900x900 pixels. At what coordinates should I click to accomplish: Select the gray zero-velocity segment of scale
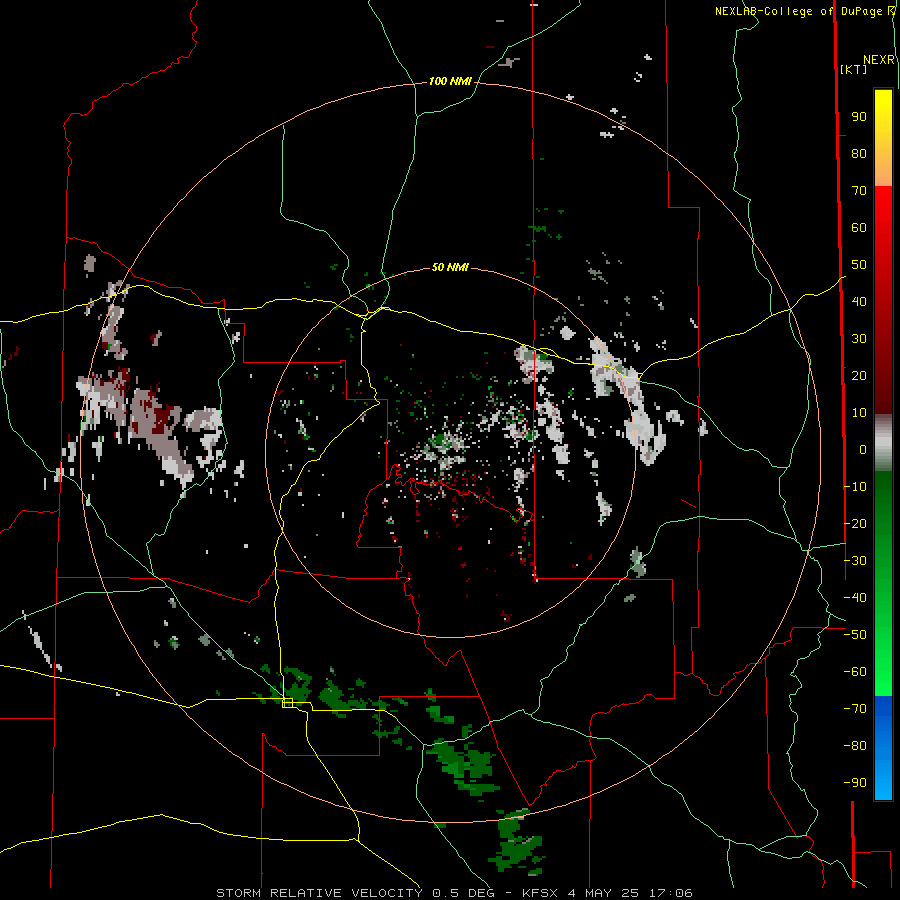click(x=883, y=443)
